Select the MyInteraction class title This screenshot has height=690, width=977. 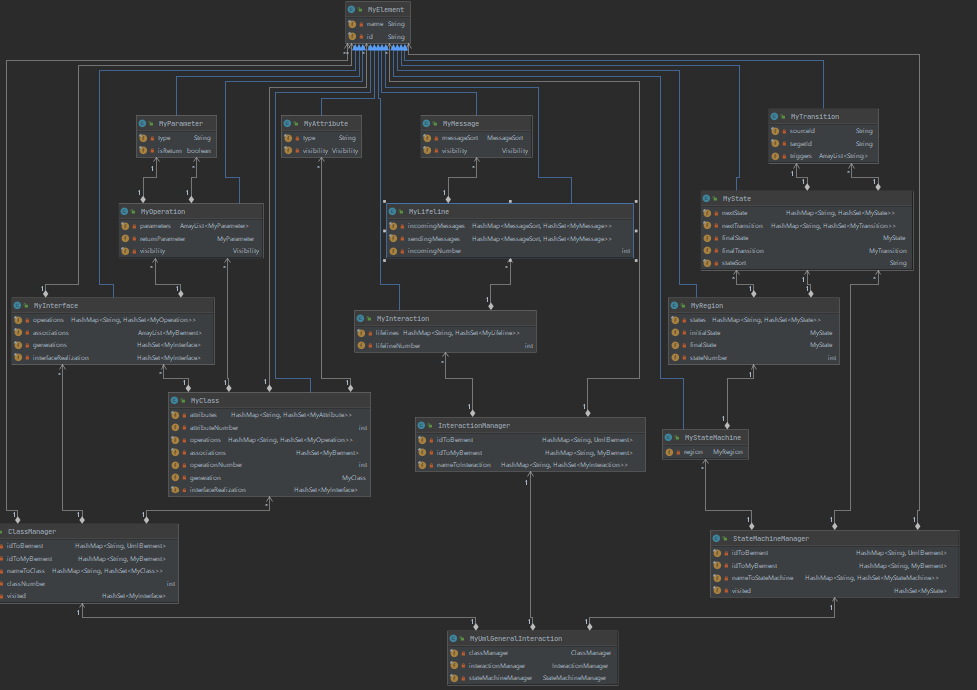coord(403,319)
